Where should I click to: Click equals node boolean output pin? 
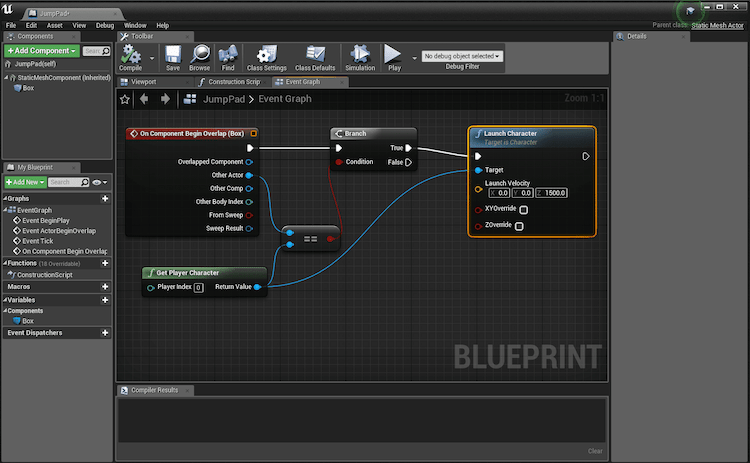(330, 239)
